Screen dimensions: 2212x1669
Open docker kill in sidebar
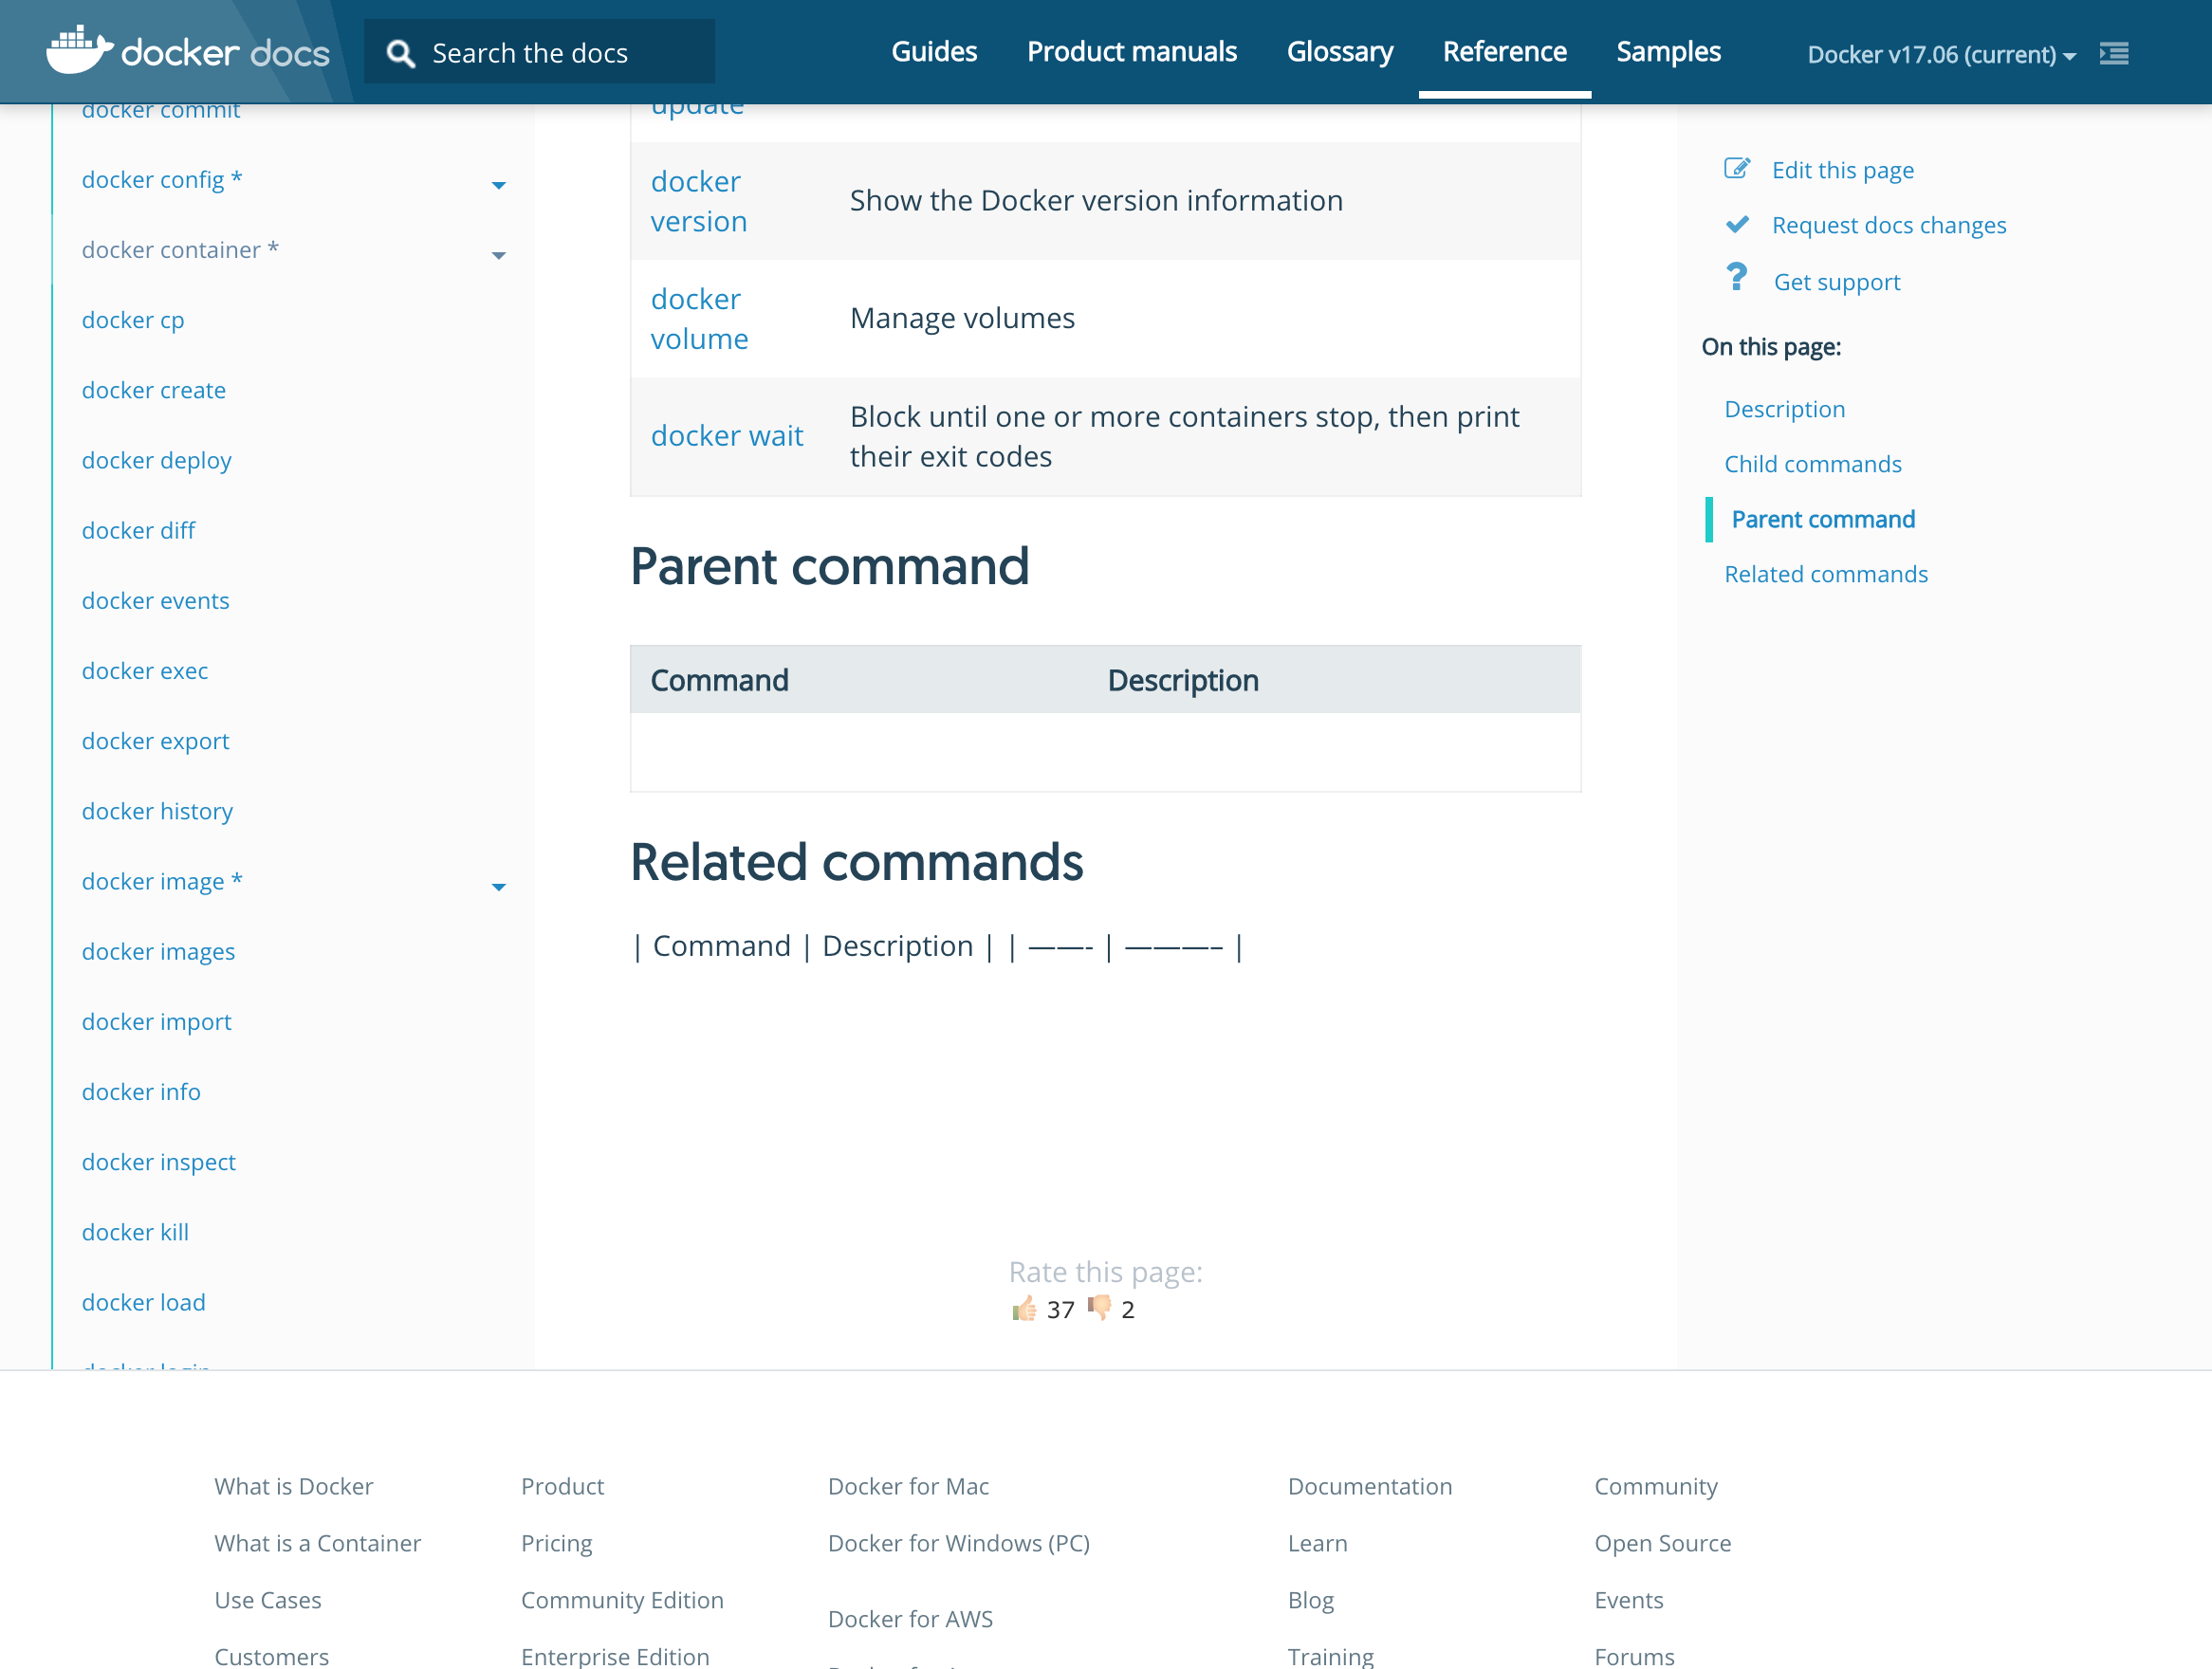coord(136,1232)
